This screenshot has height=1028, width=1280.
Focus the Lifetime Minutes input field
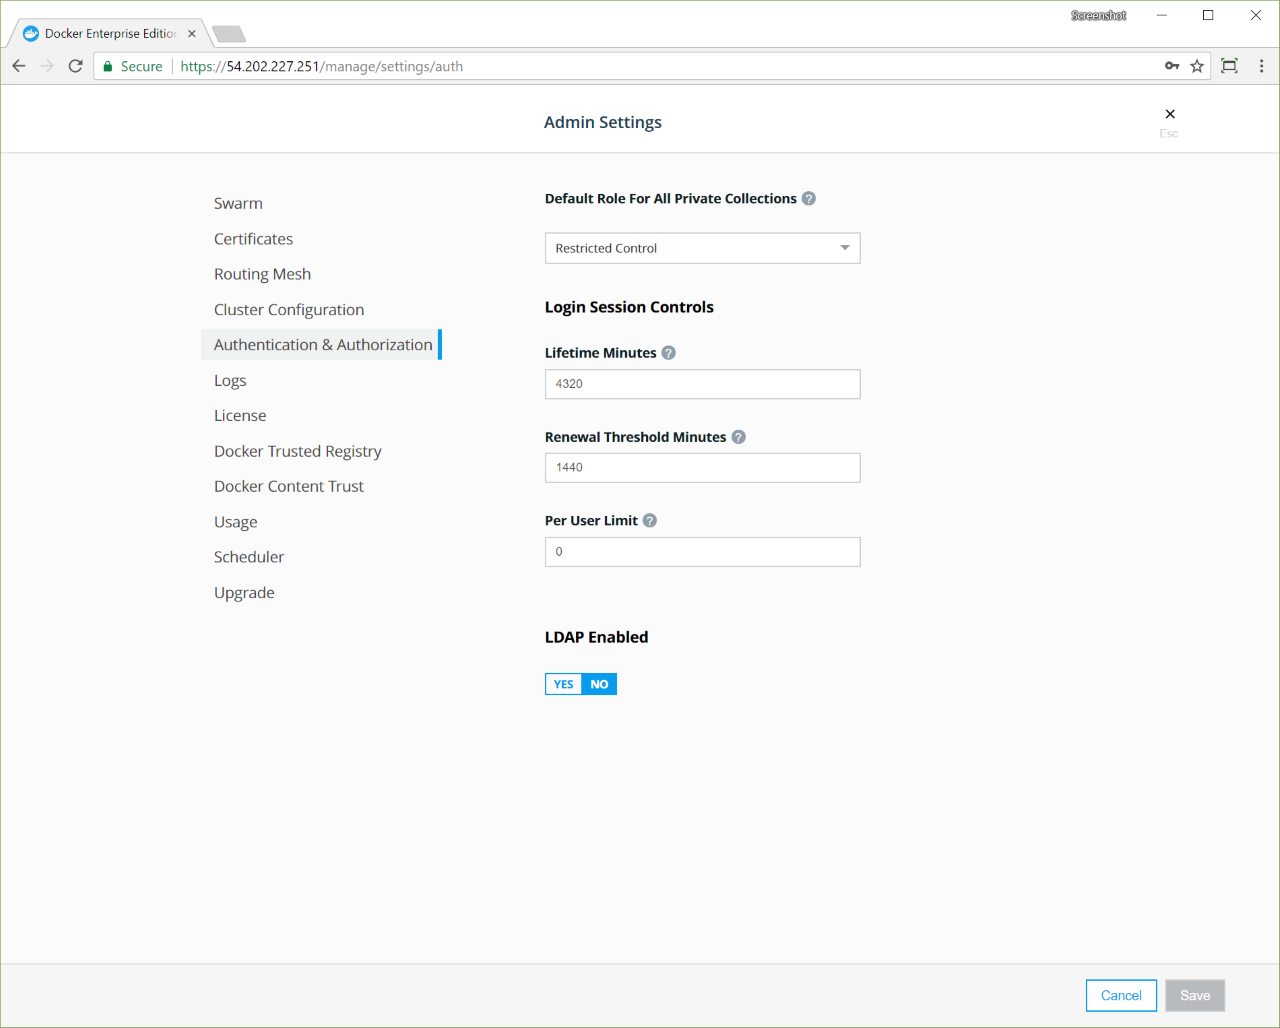[x=702, y=384]
